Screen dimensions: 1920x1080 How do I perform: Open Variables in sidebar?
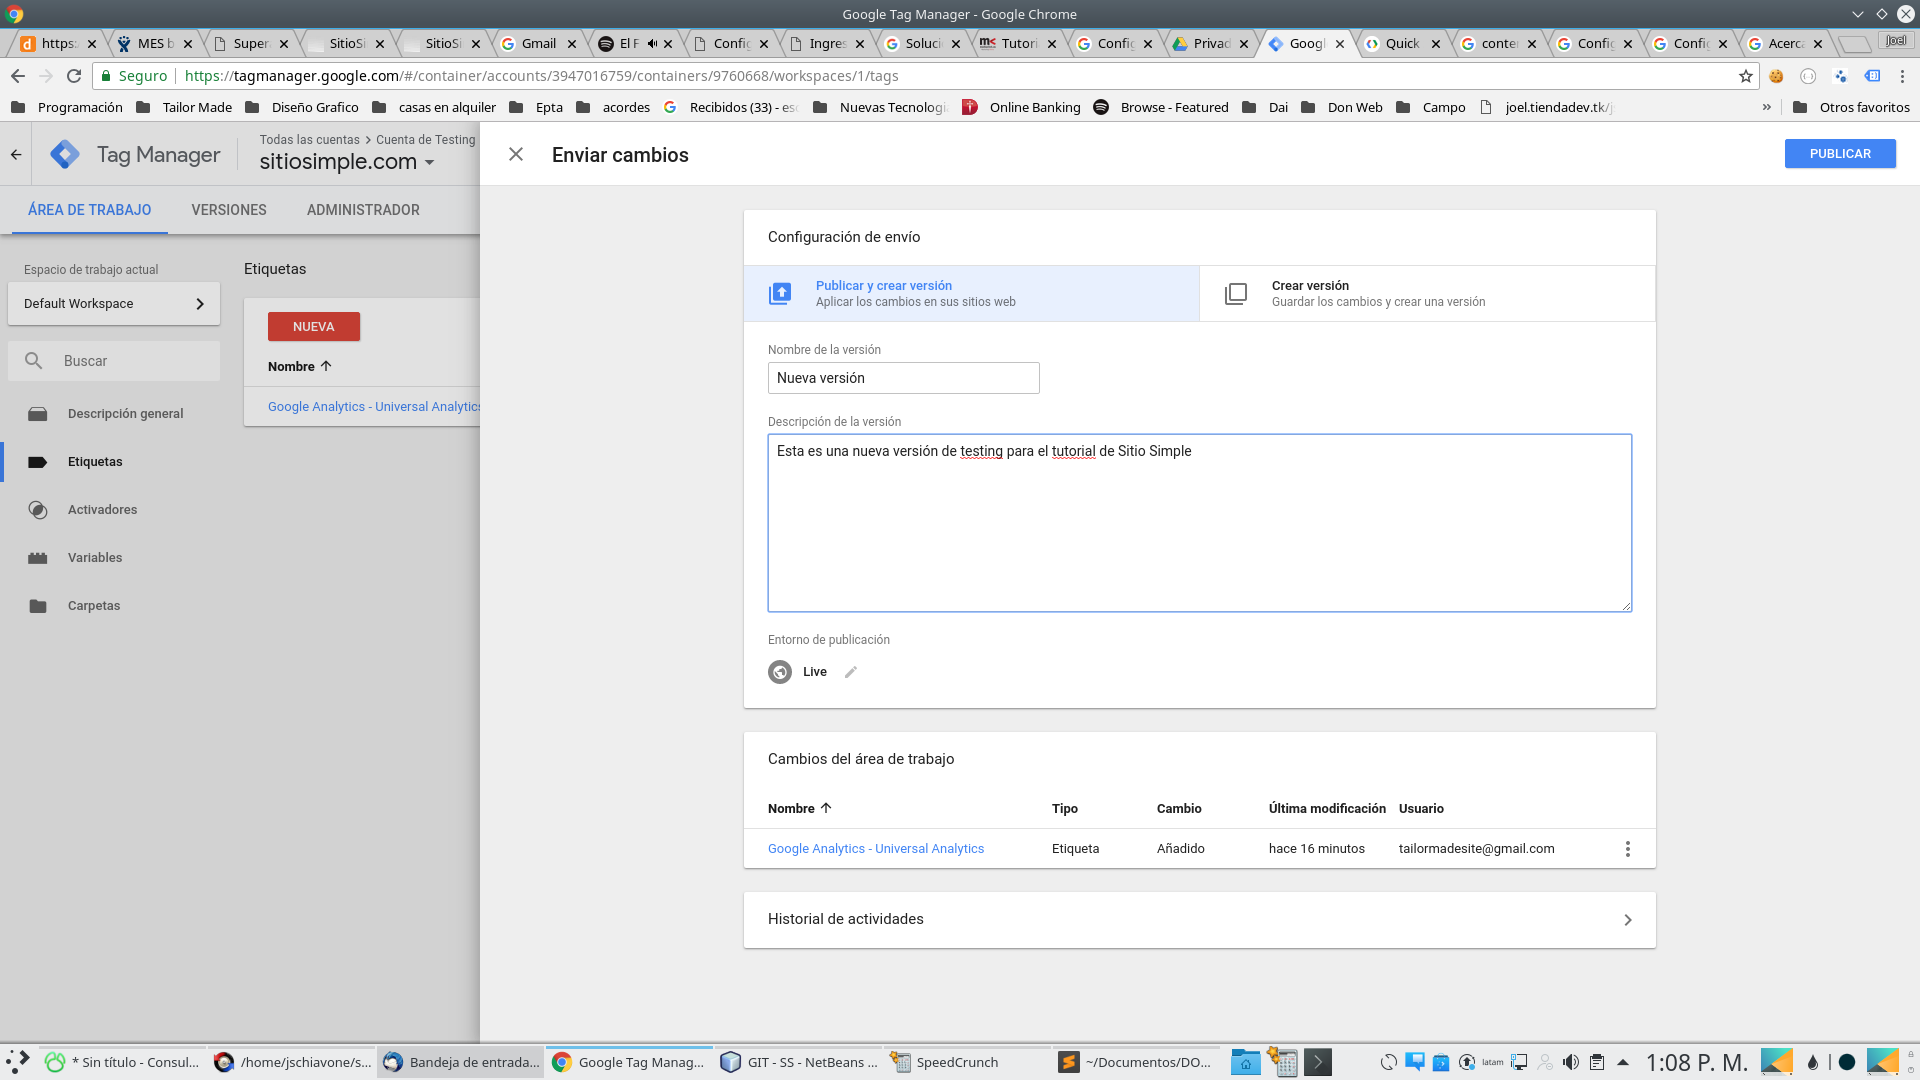tap(95, 558)
